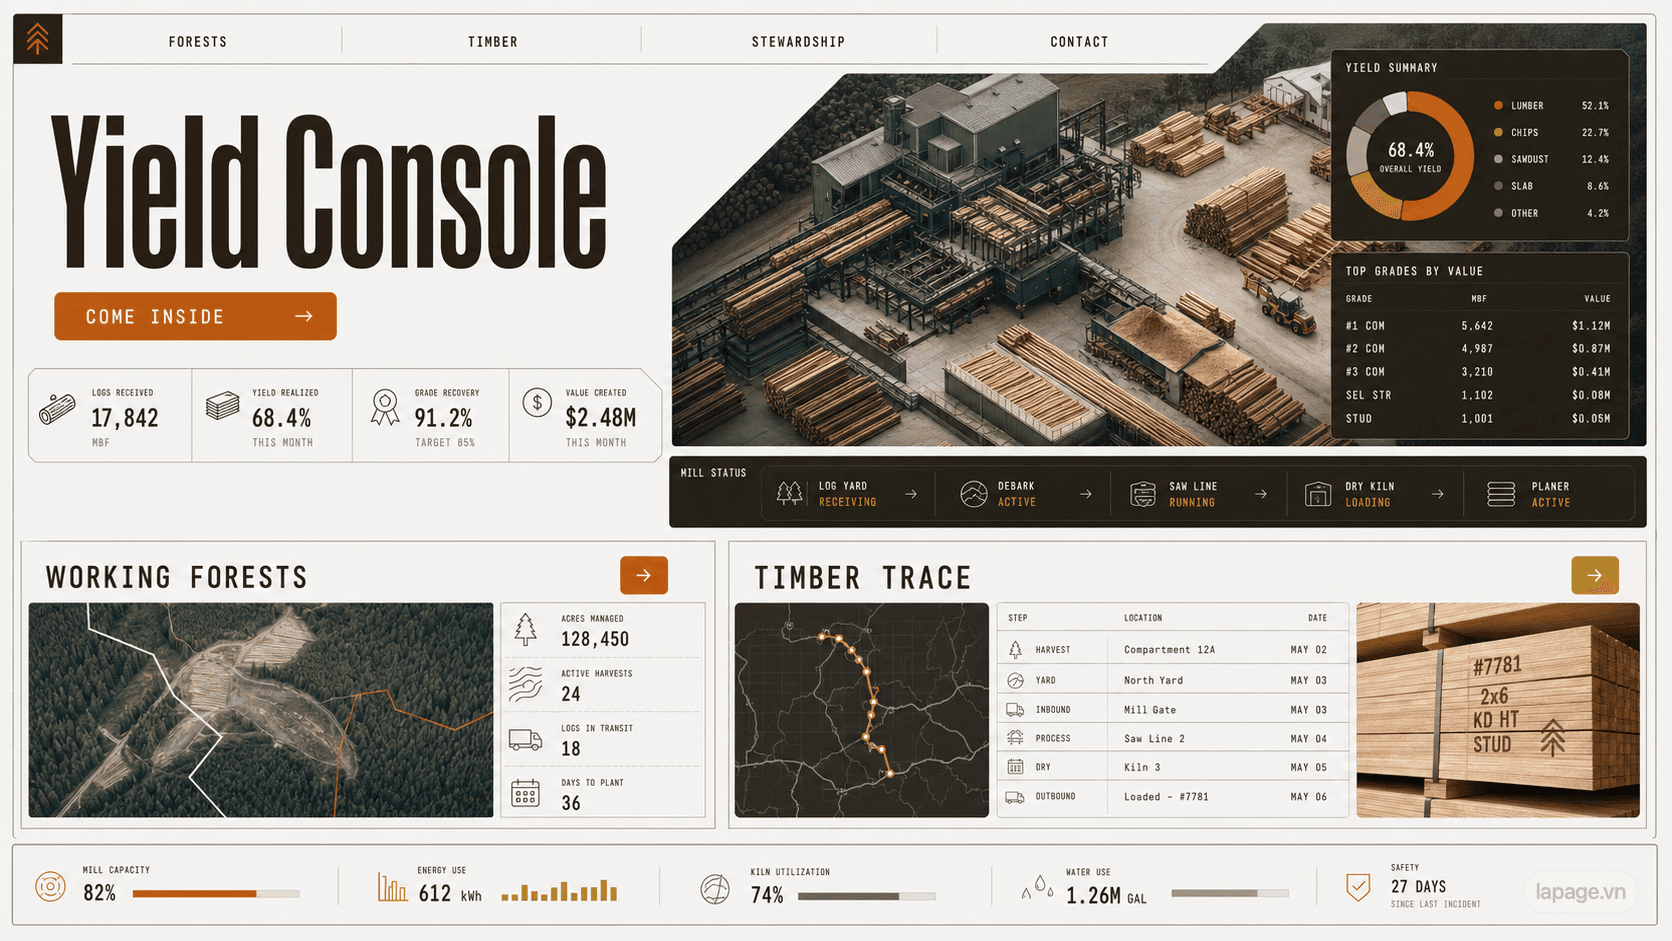Click the calendar icon for Days to Plant

point(525,793)
